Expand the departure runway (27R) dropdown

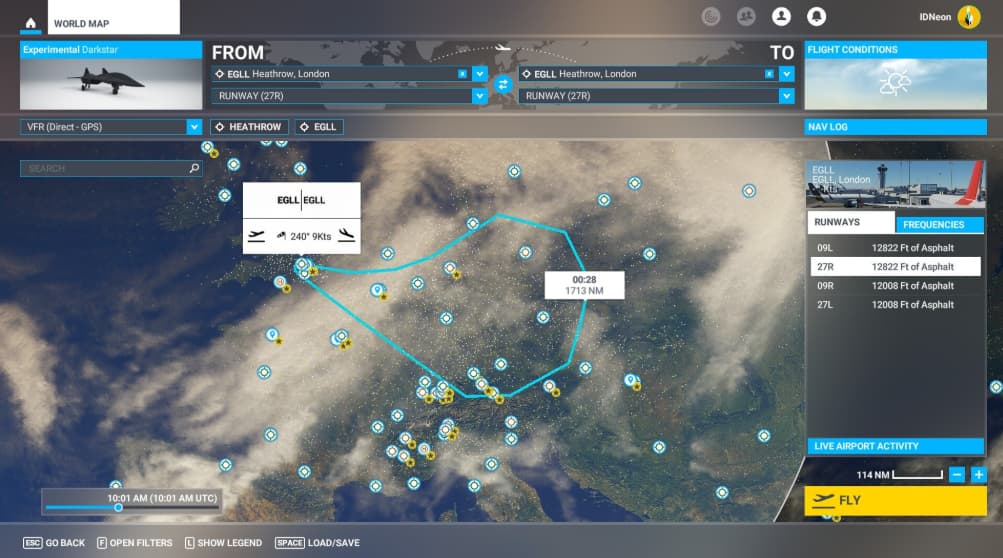(479, 96)
